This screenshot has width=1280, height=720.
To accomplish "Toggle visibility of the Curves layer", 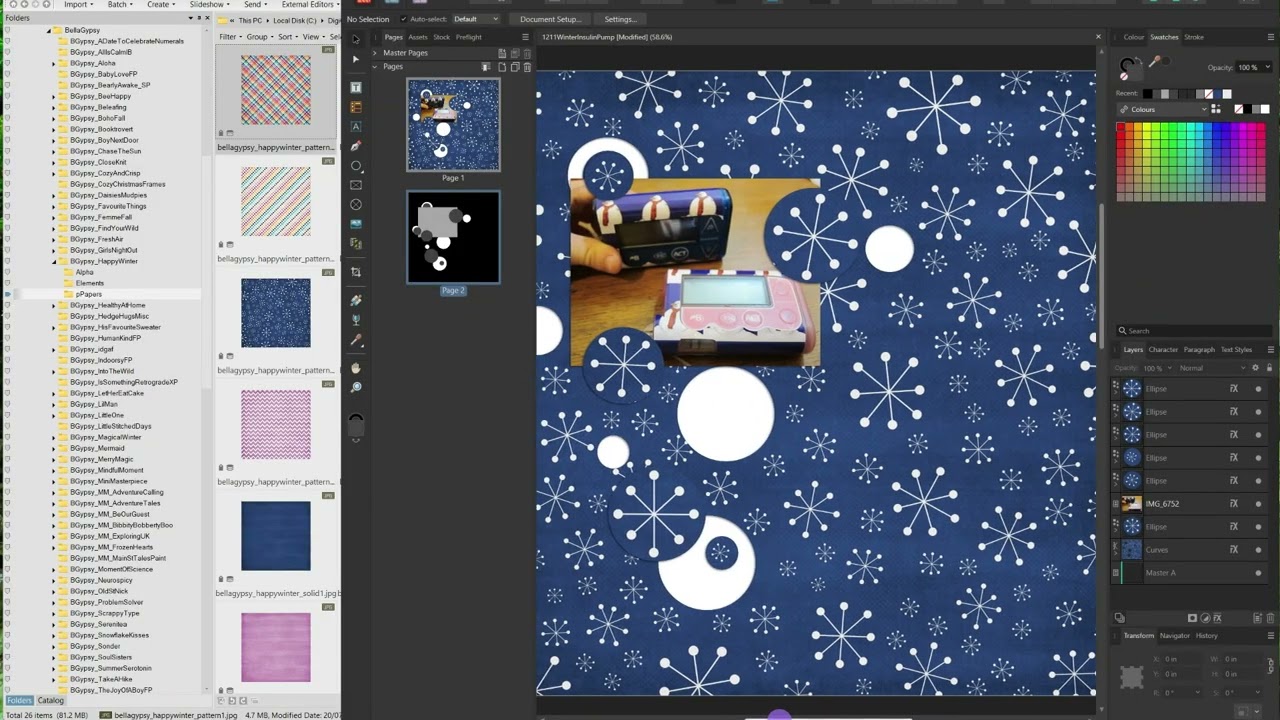I will tap(1258, 550).
